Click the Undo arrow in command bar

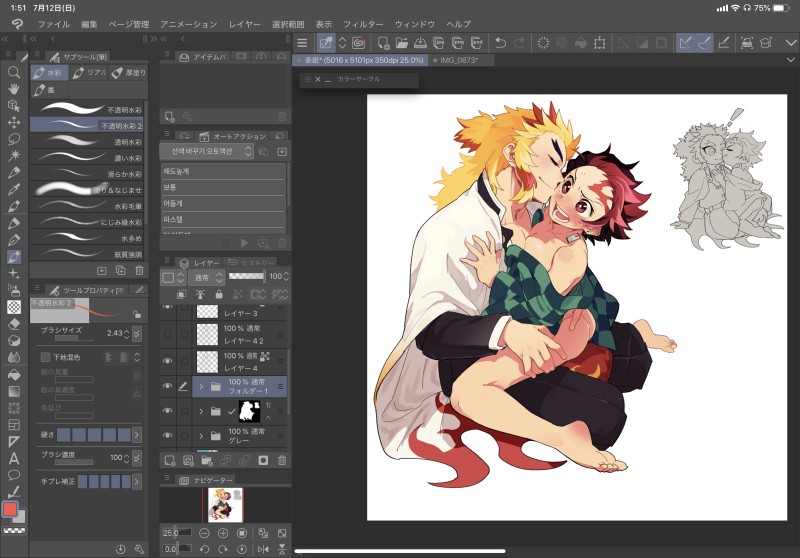click(501, 42)
